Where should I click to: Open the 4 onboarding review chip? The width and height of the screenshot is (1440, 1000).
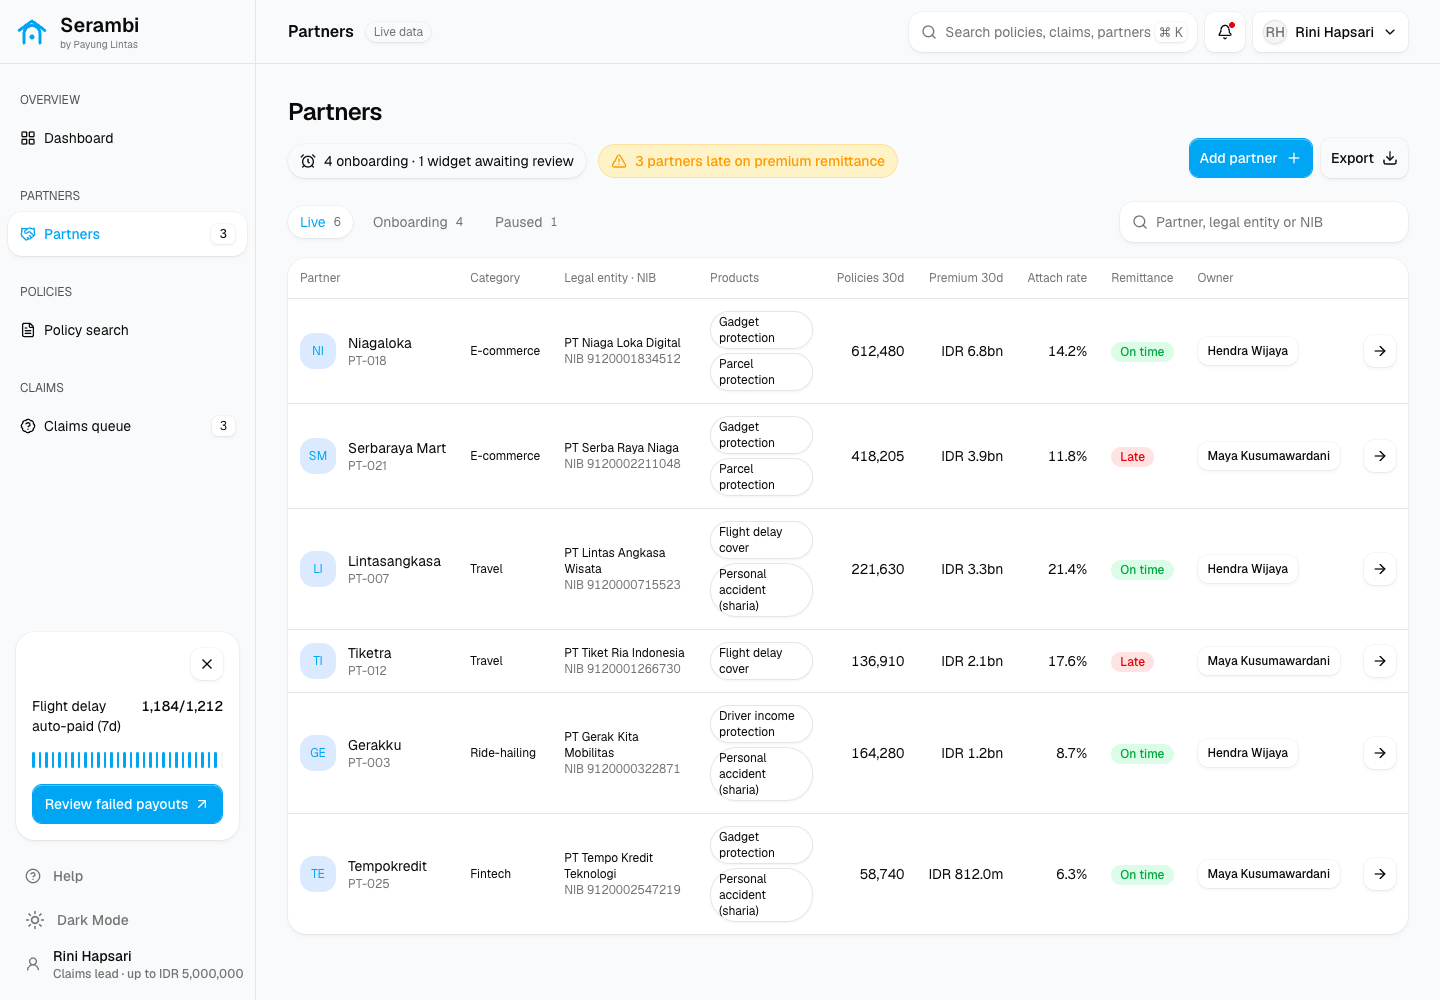pyautogui.click(x=437, y=161)
